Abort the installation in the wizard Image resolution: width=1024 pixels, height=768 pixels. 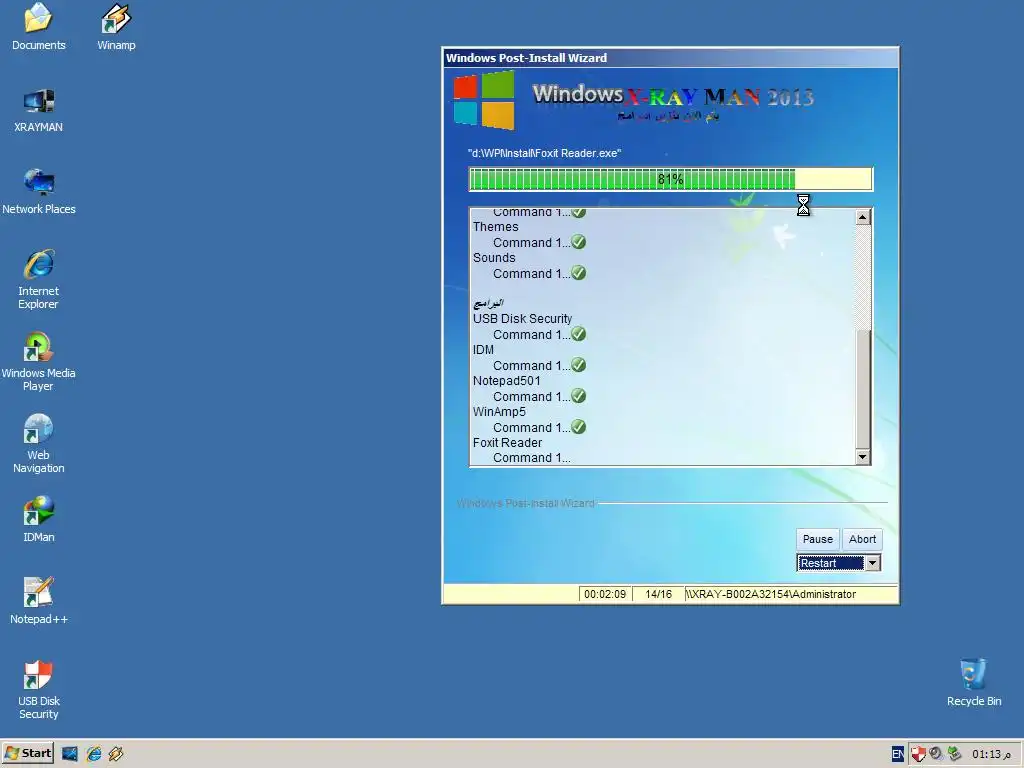[x=862, y=539]
